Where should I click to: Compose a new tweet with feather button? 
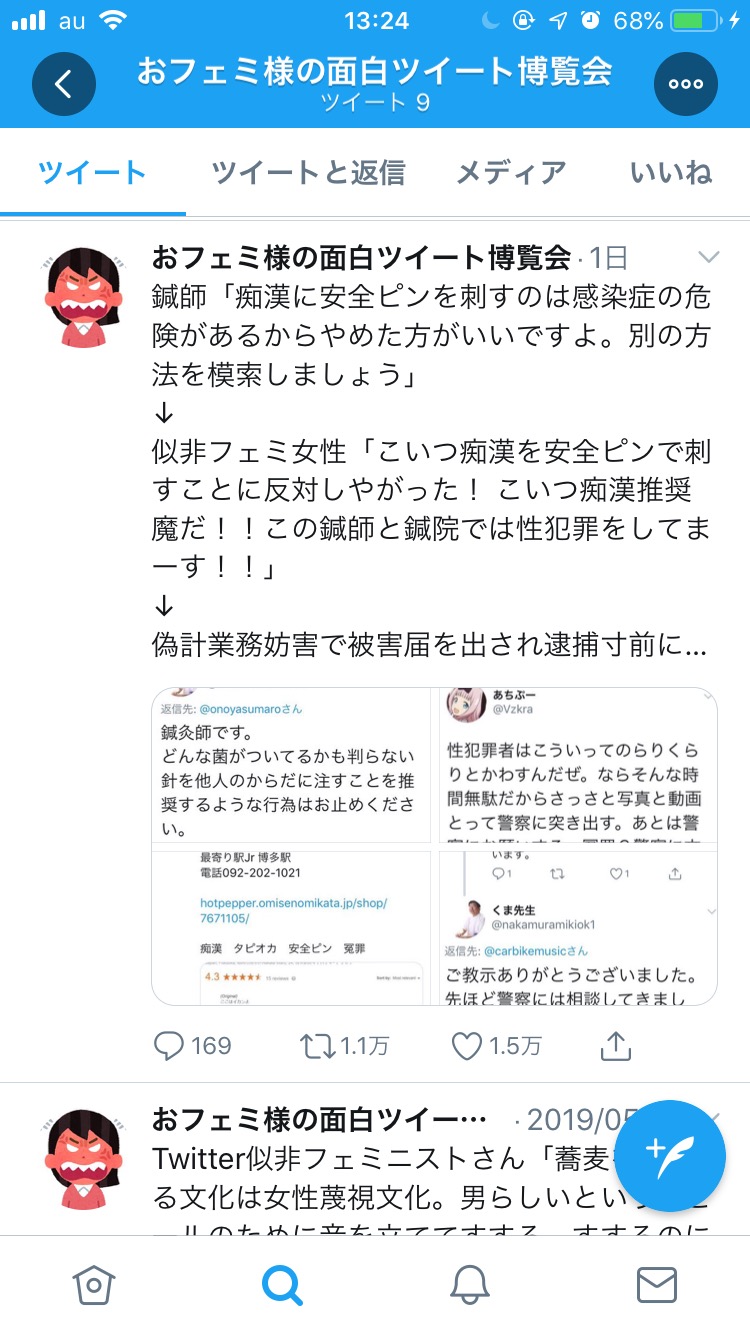click(x=670, y=1156)
